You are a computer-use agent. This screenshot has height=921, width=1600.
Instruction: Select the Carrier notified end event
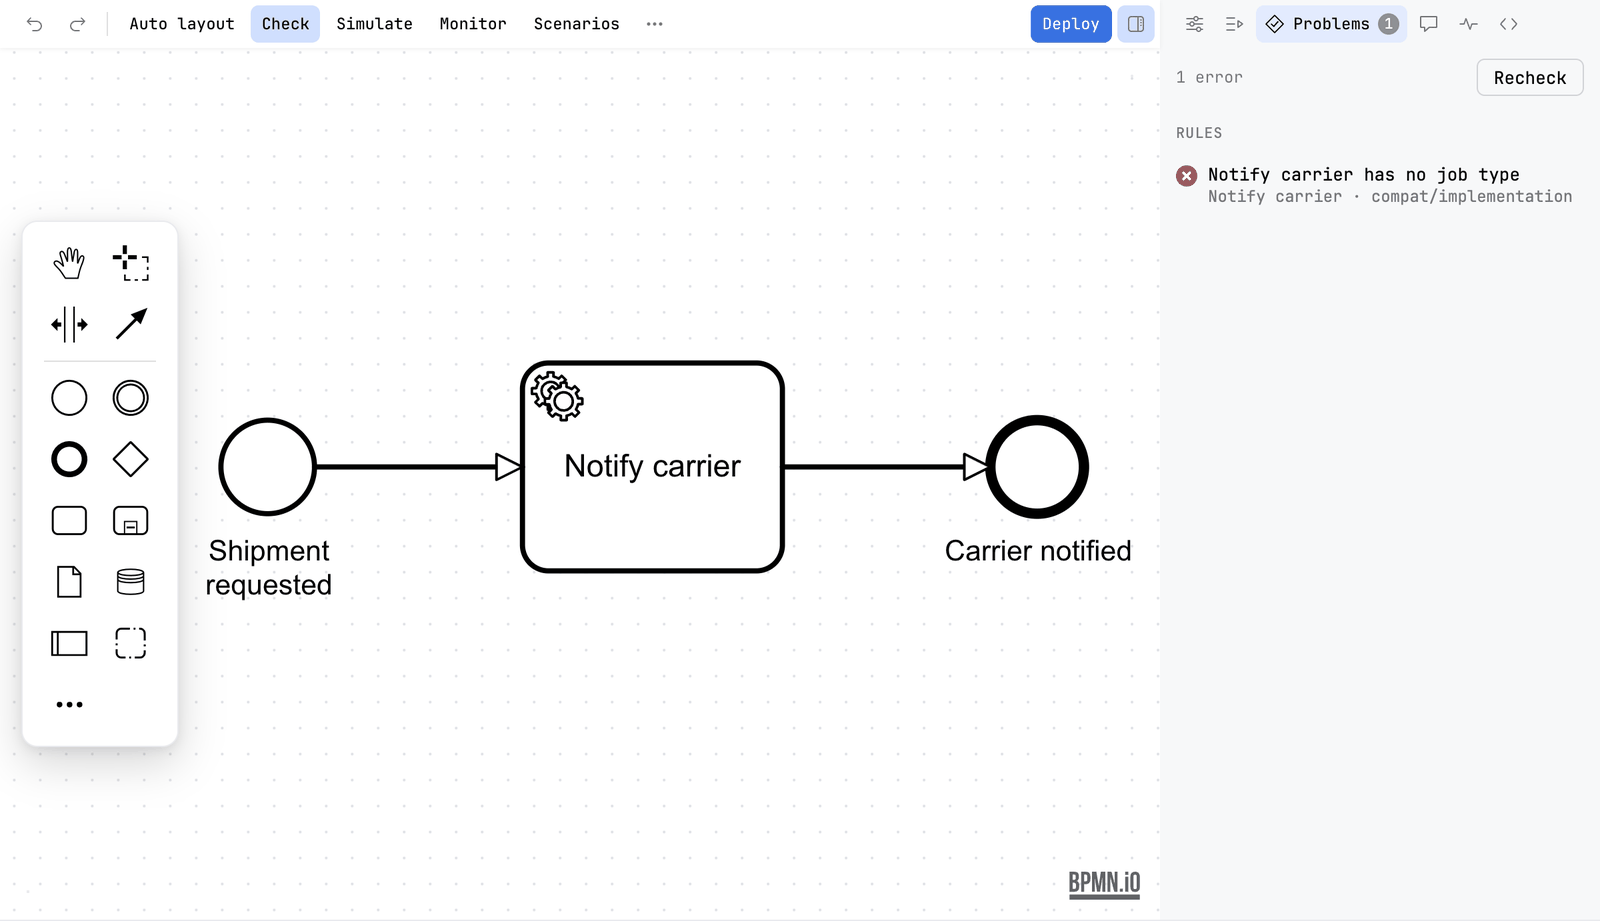point(1037,467)
